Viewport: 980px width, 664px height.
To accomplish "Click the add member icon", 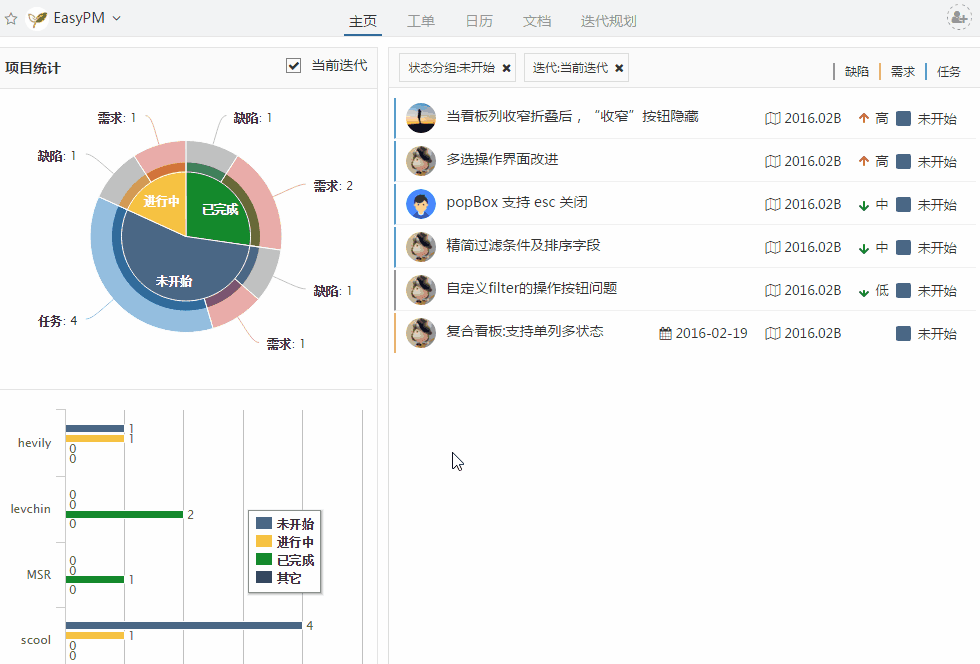I will [x=959, y=18].
